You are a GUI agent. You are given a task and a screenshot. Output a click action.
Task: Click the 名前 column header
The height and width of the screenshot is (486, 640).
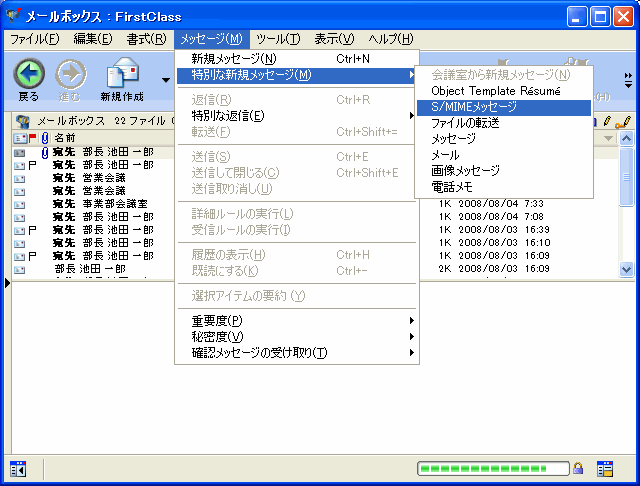(x=64, y=137)
